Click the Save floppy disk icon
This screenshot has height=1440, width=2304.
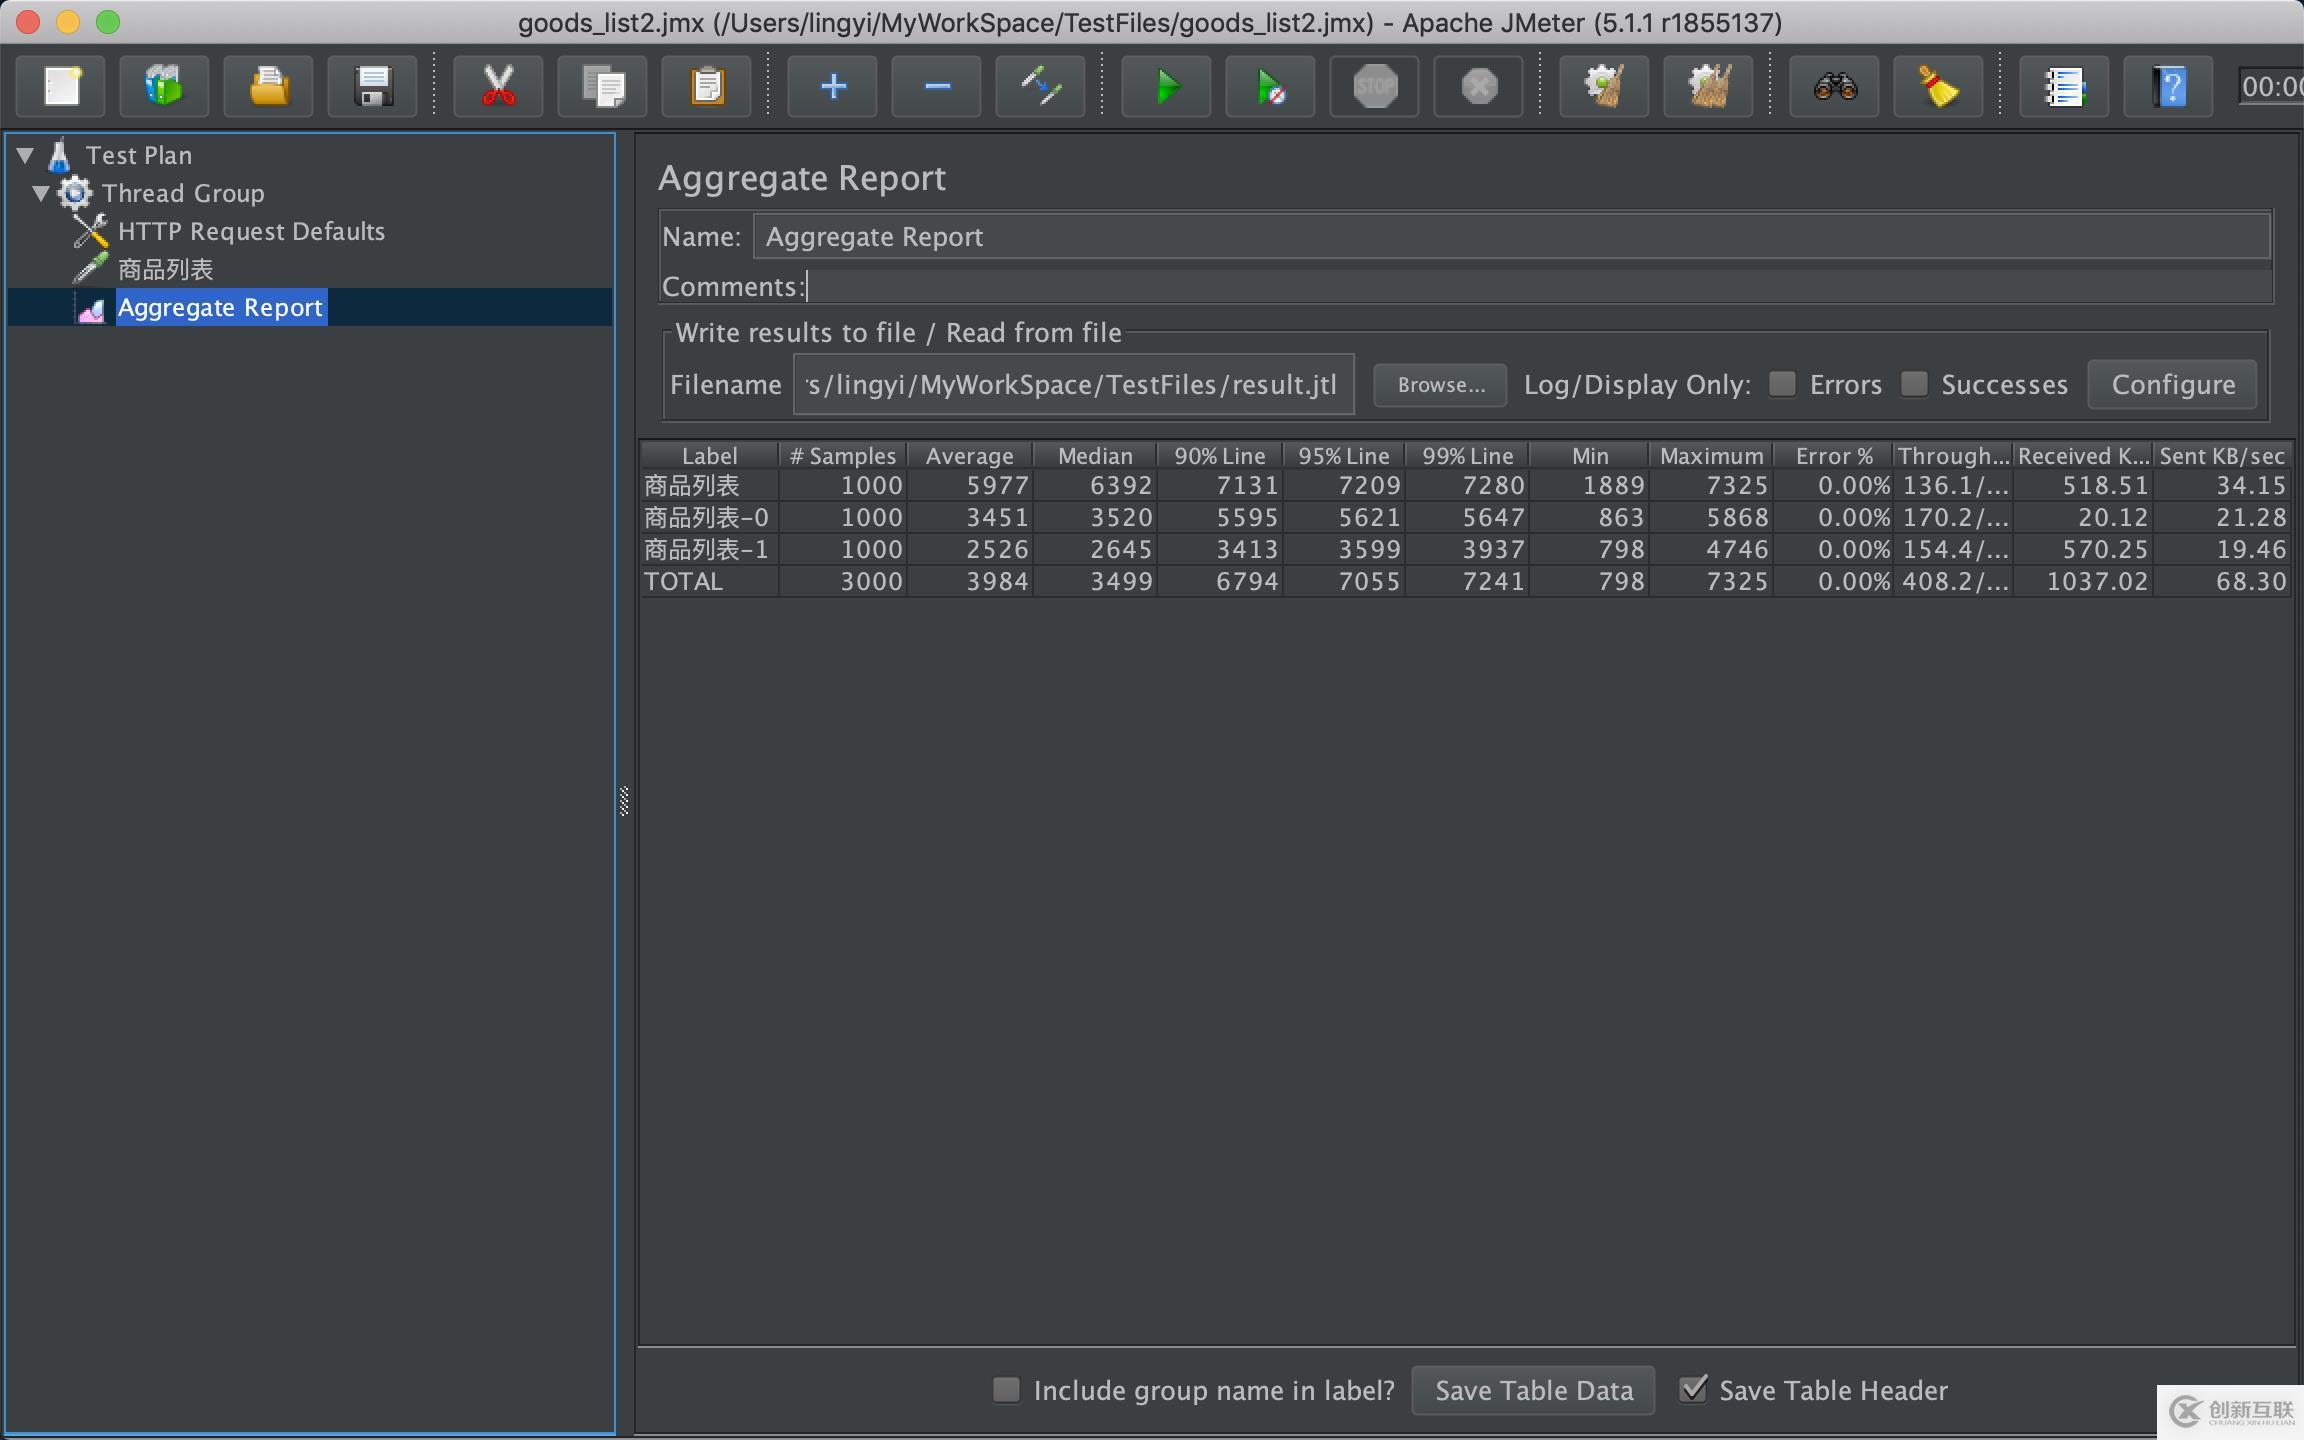(x=373, y=87)
